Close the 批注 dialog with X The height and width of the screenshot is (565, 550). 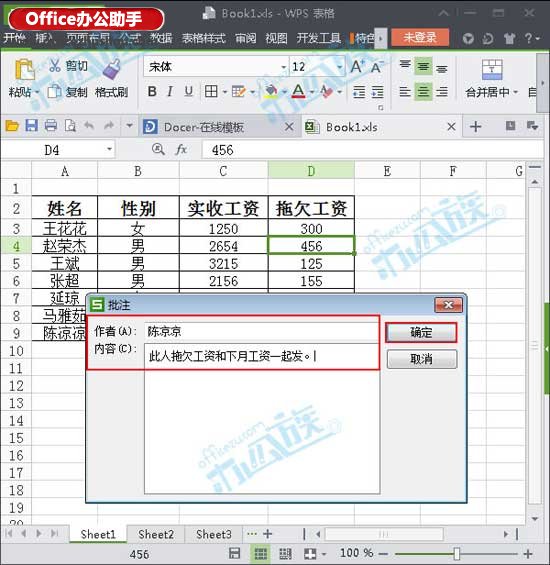449,305
